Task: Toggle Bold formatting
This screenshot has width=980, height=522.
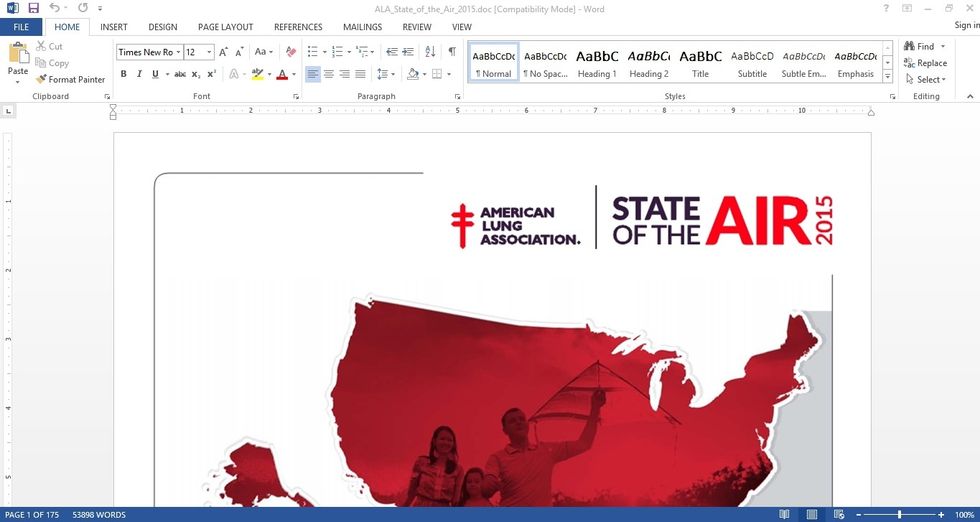Action: (x=124, y=74)
